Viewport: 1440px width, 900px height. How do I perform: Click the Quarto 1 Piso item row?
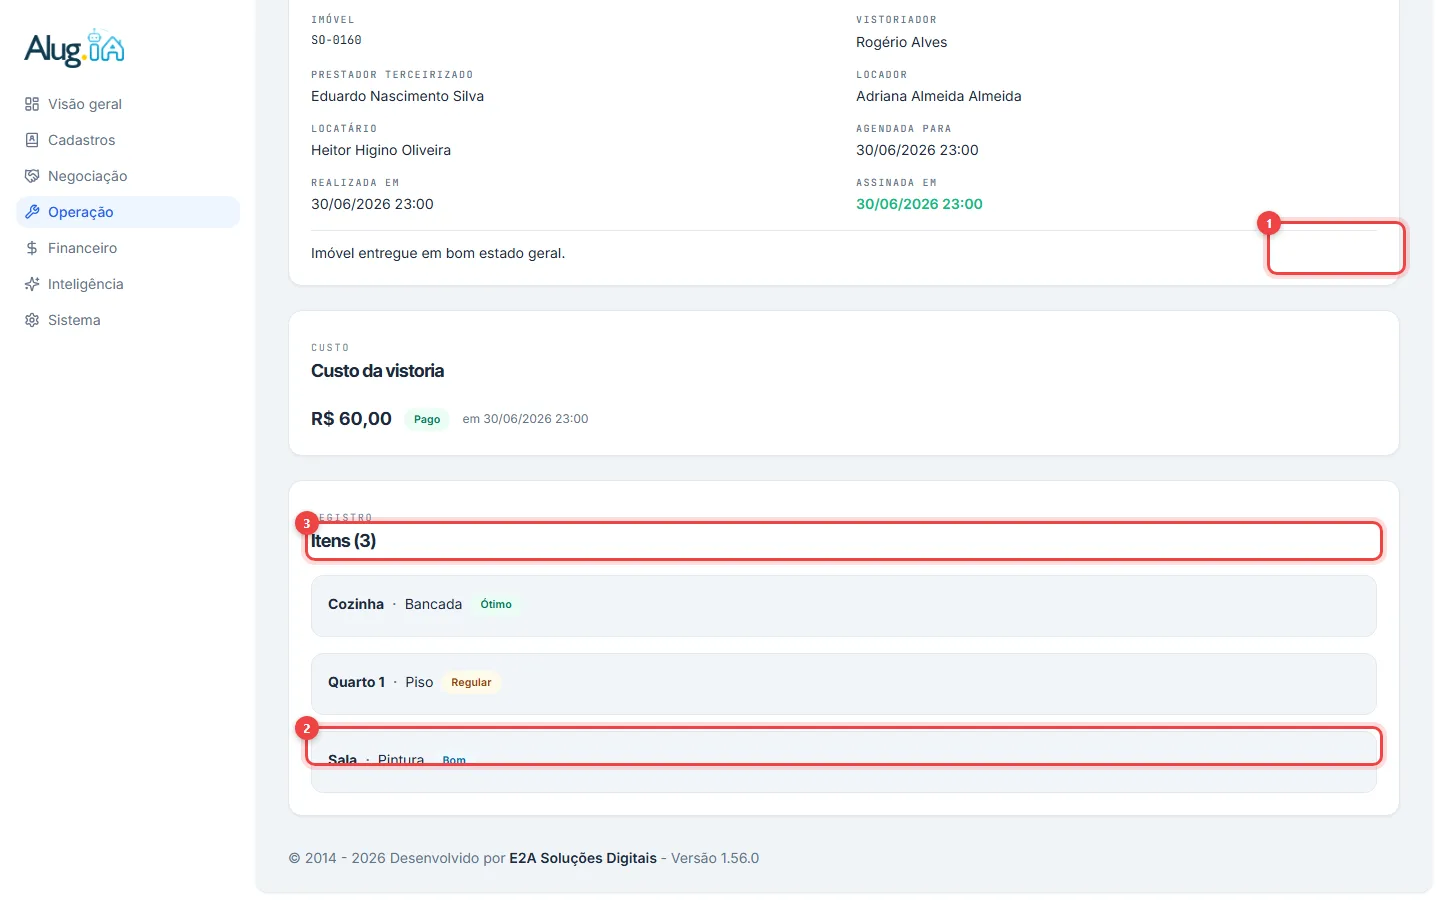[x=843, y=684]
